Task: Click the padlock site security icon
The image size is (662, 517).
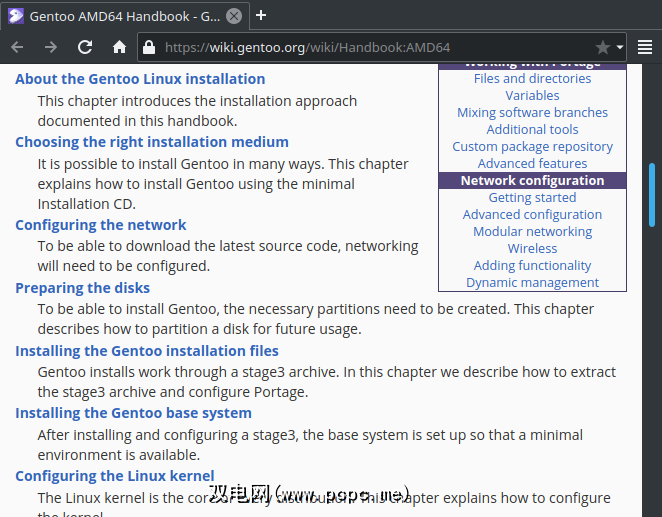Action: [x=149, y=47]
